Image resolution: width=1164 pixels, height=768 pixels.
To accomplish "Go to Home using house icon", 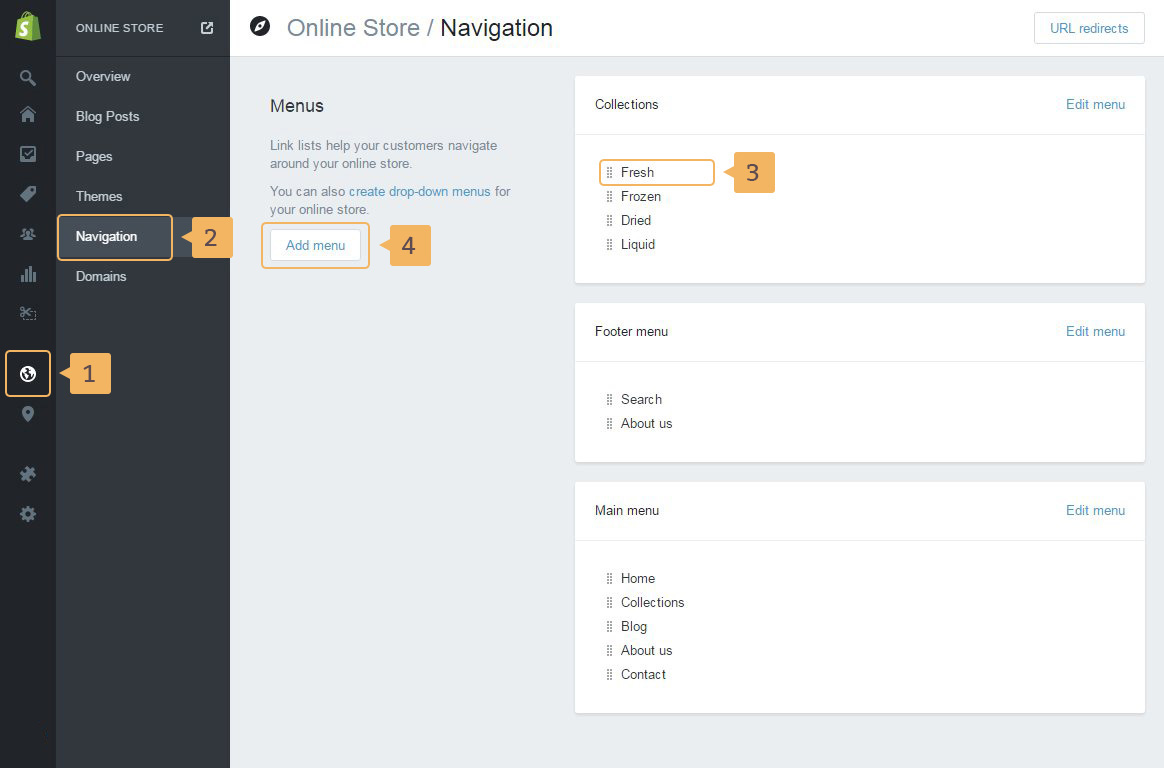I will click(28, 114).
